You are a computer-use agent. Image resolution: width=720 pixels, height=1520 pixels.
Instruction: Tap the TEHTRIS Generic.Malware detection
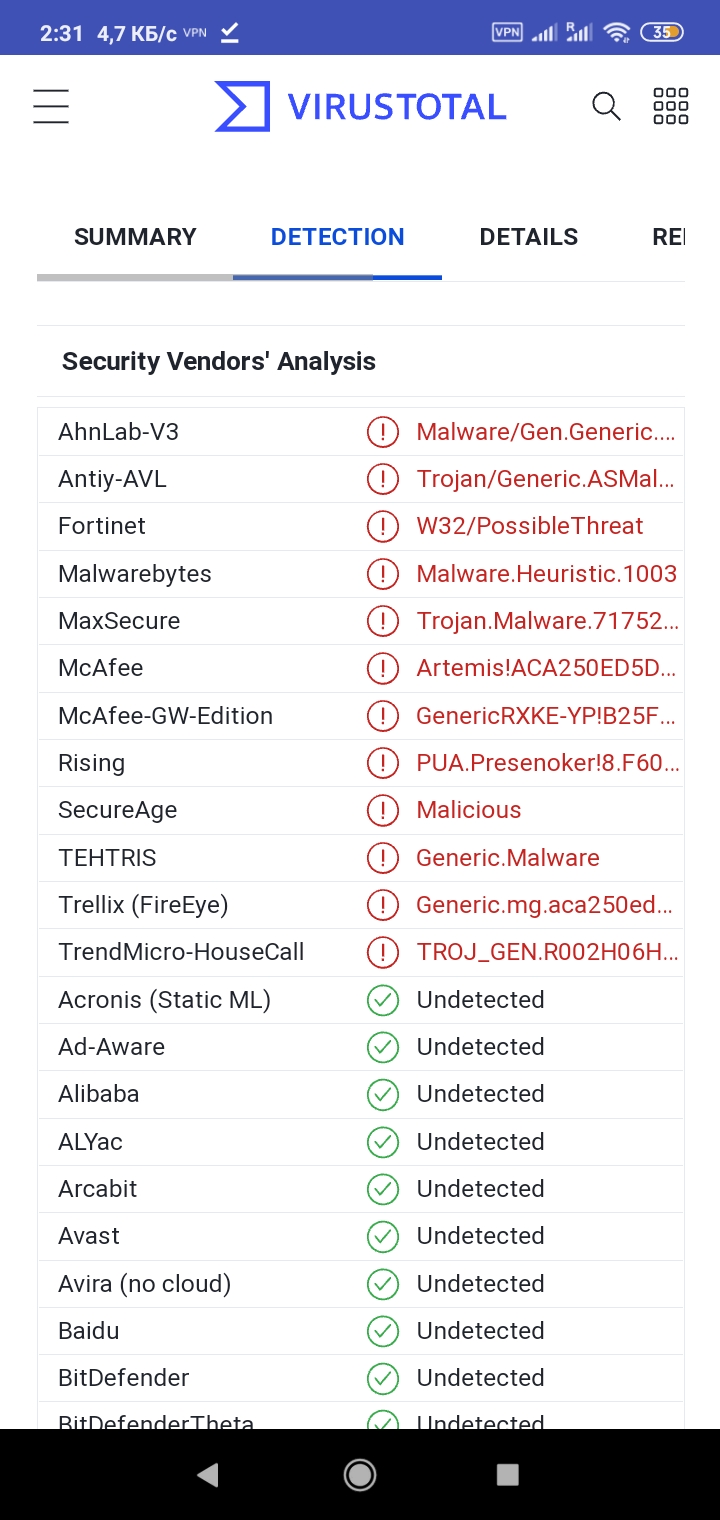pyautogui.click(x=508, y=858)
